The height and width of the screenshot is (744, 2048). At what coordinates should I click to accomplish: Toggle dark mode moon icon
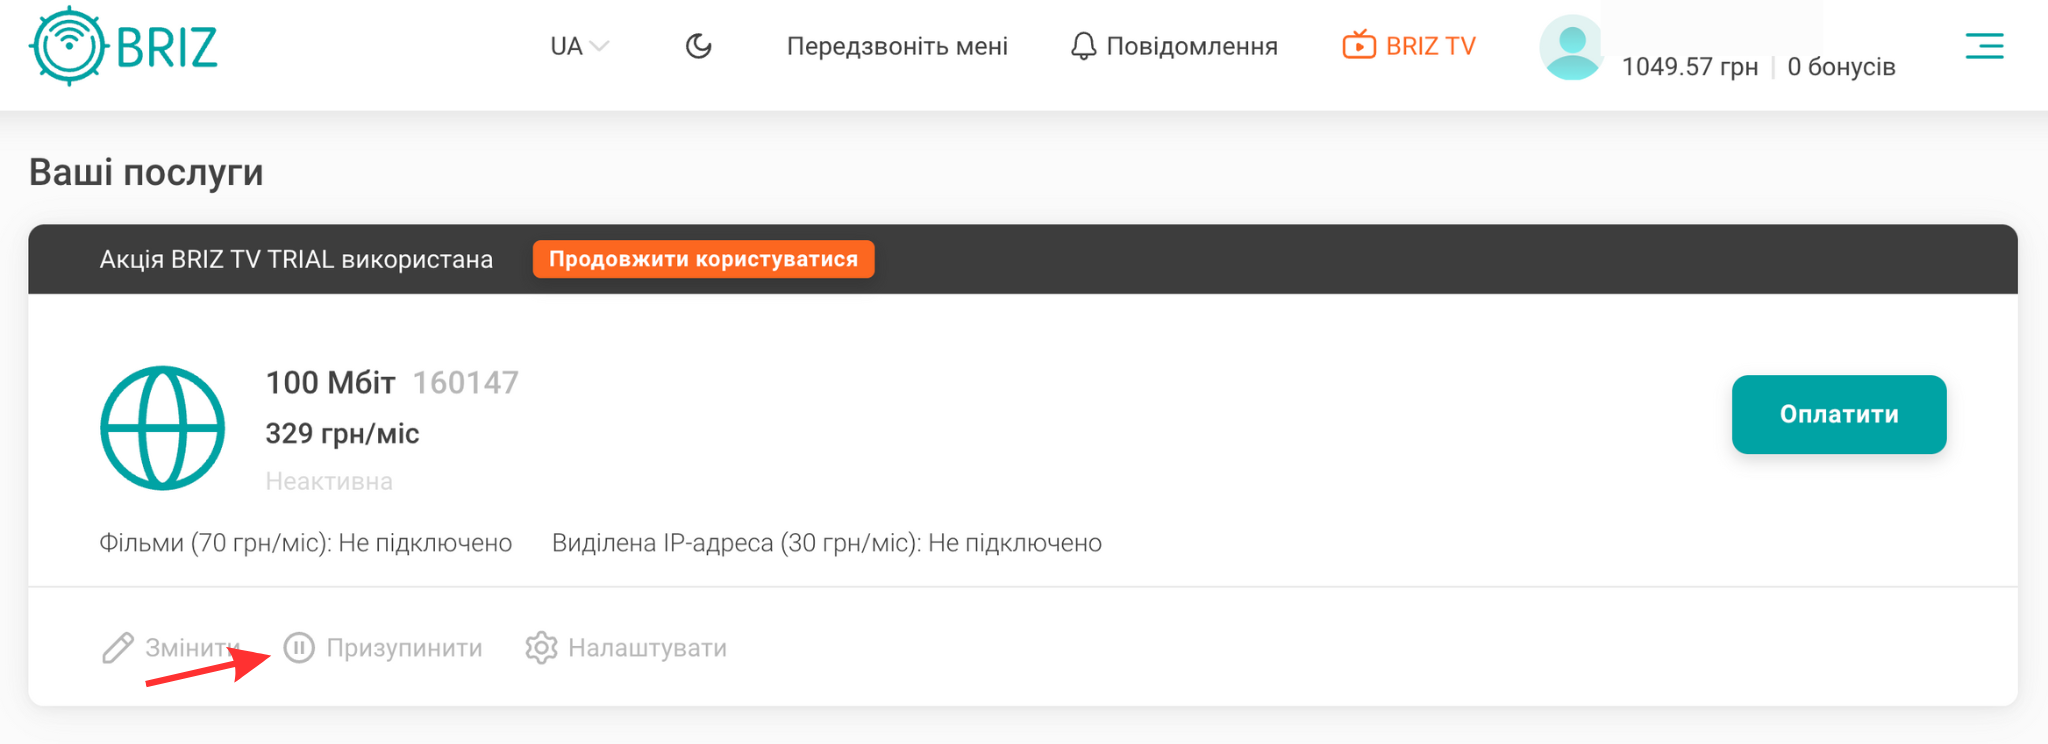pyautogui.click(x=699, y=46)
